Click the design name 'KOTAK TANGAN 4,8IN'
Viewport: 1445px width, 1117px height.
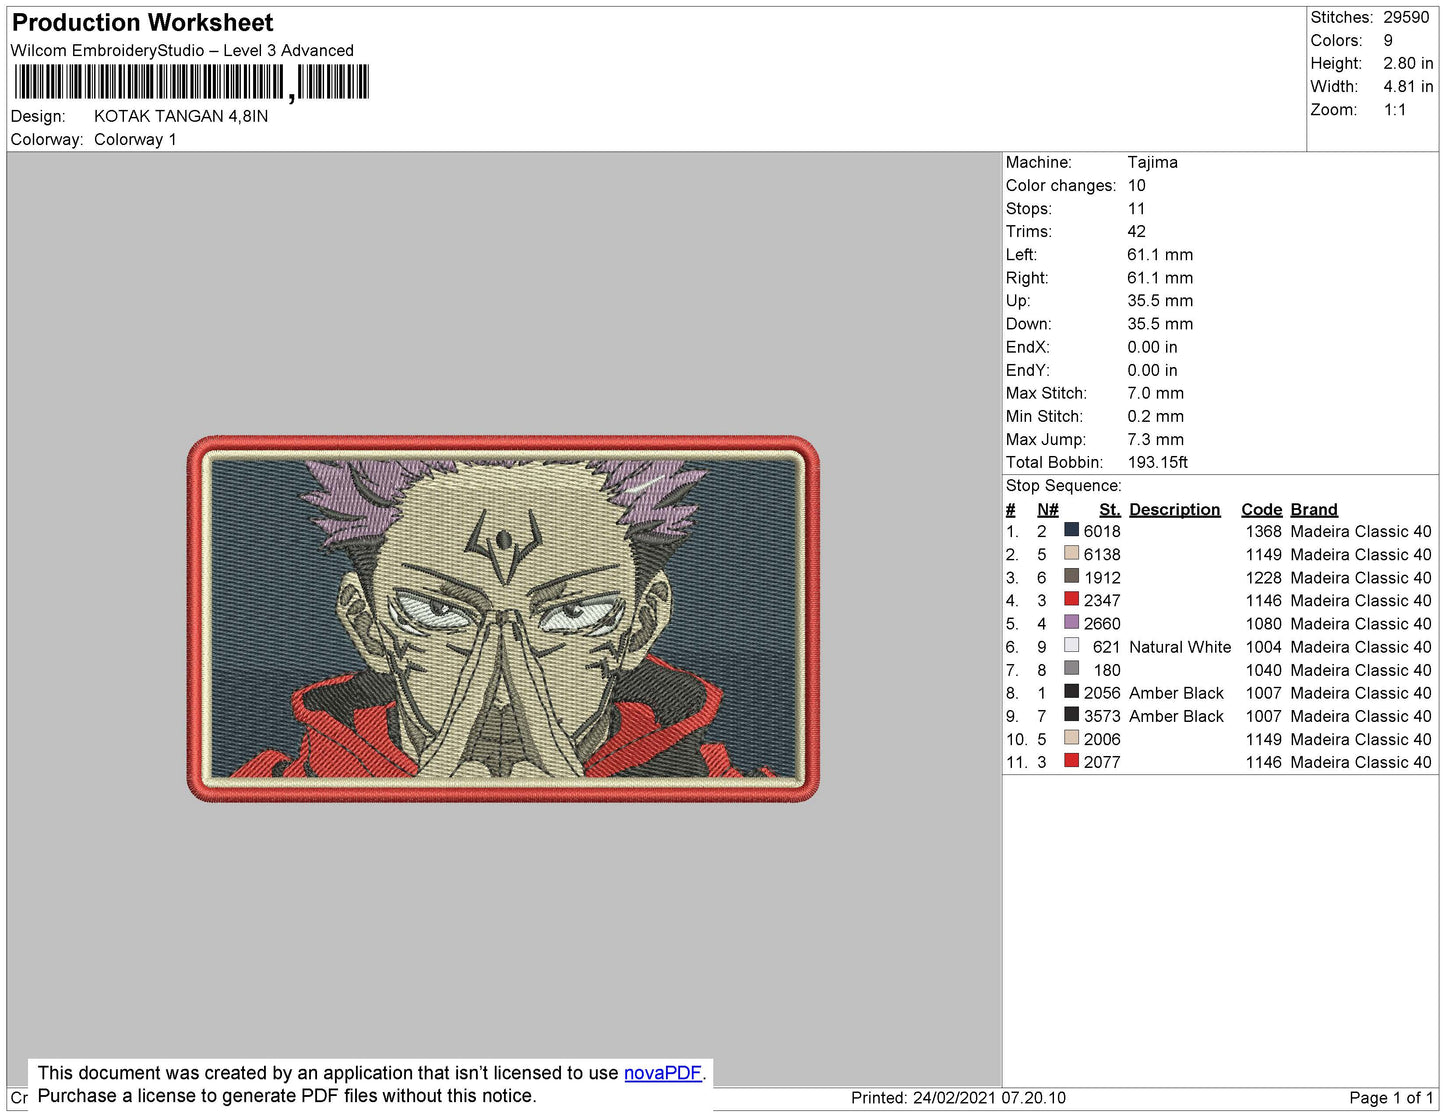(181, 116)
